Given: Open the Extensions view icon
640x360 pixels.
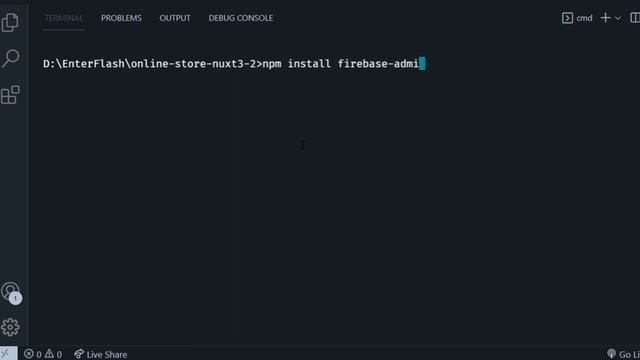Looking at the screenshot, I should click(x=10, y=95).
